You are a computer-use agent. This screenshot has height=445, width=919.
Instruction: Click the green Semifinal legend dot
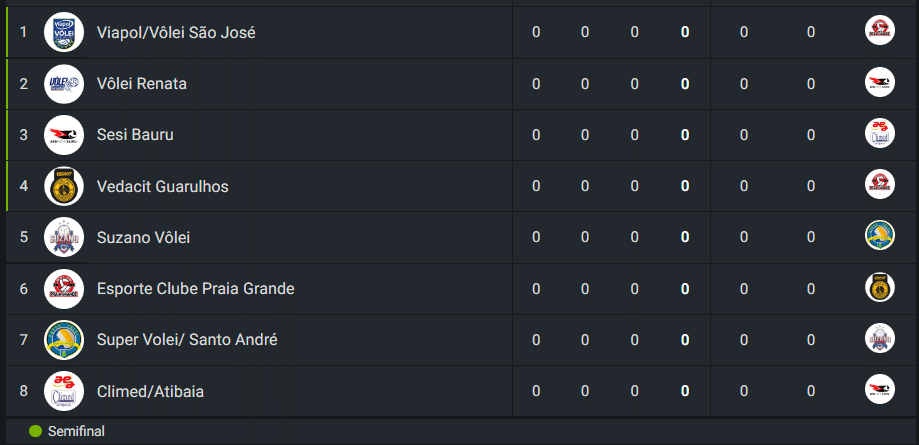[36, 431]
